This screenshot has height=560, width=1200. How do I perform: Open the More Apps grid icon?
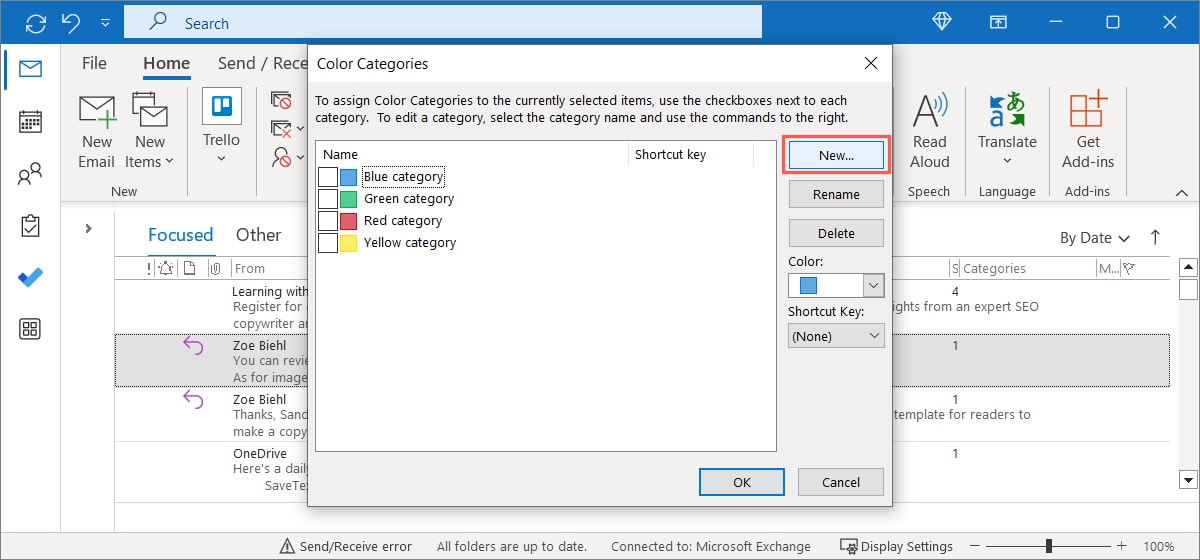(30, 329)
